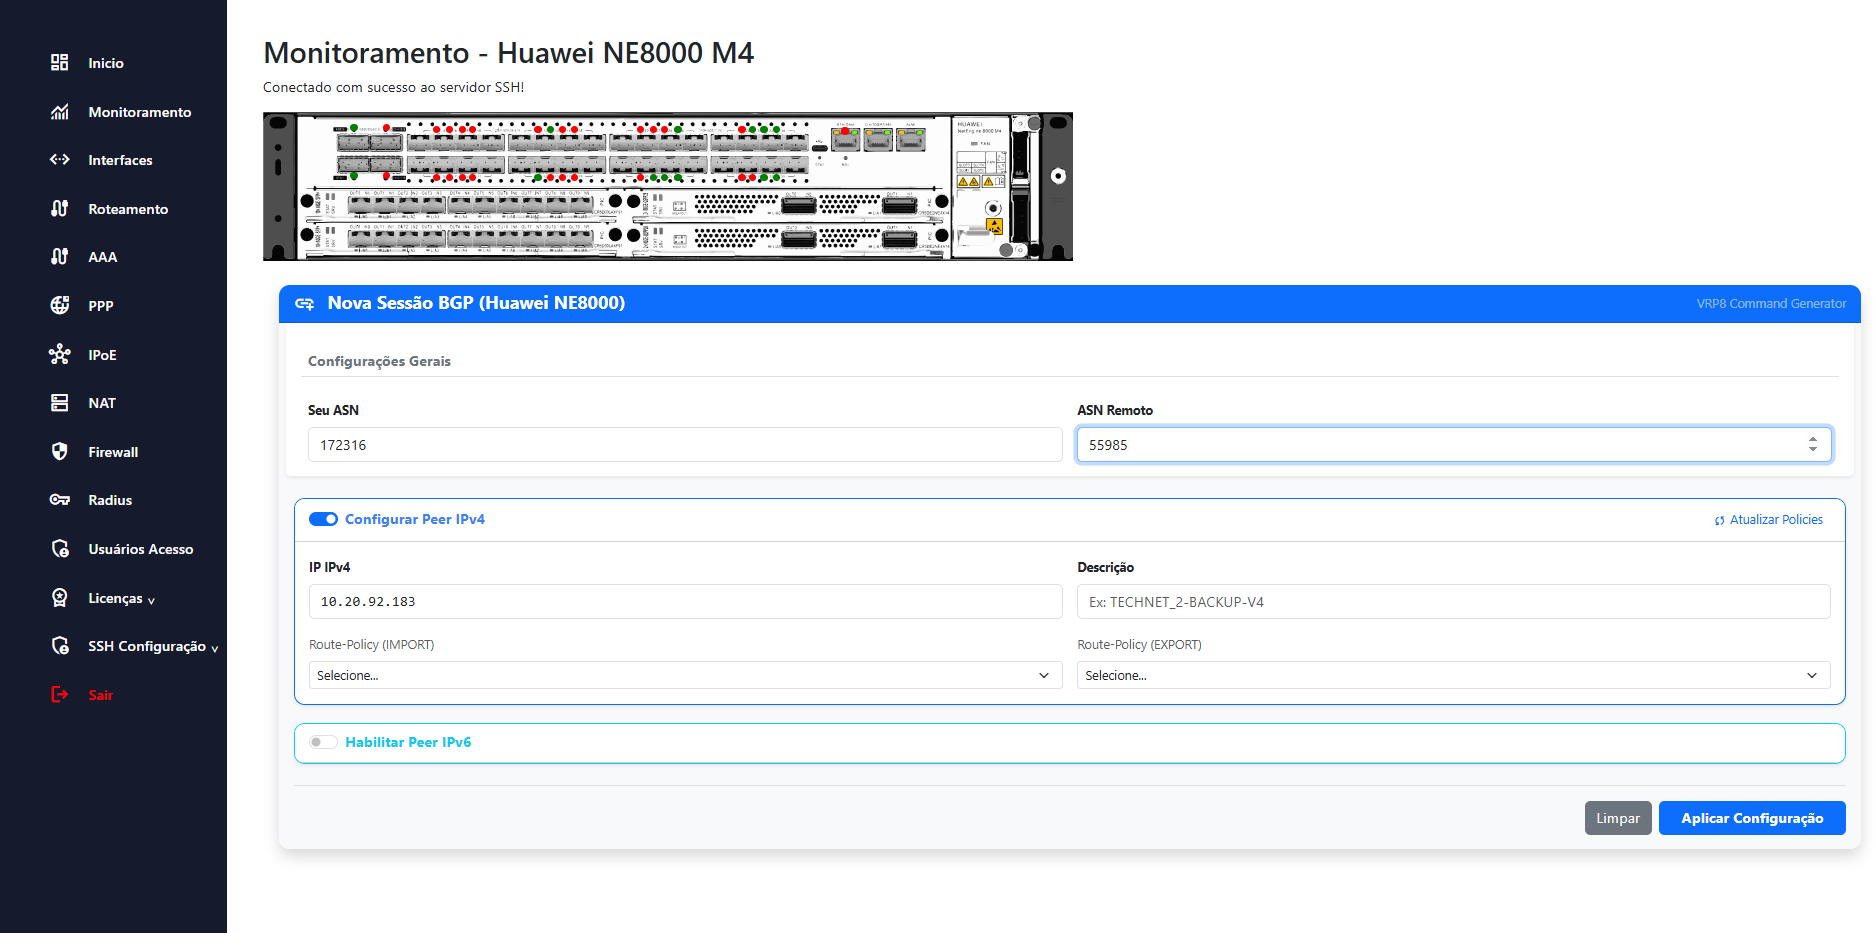Click the Descrição input field
This screenshot has height=933, width=1876.
point(1453,602)
